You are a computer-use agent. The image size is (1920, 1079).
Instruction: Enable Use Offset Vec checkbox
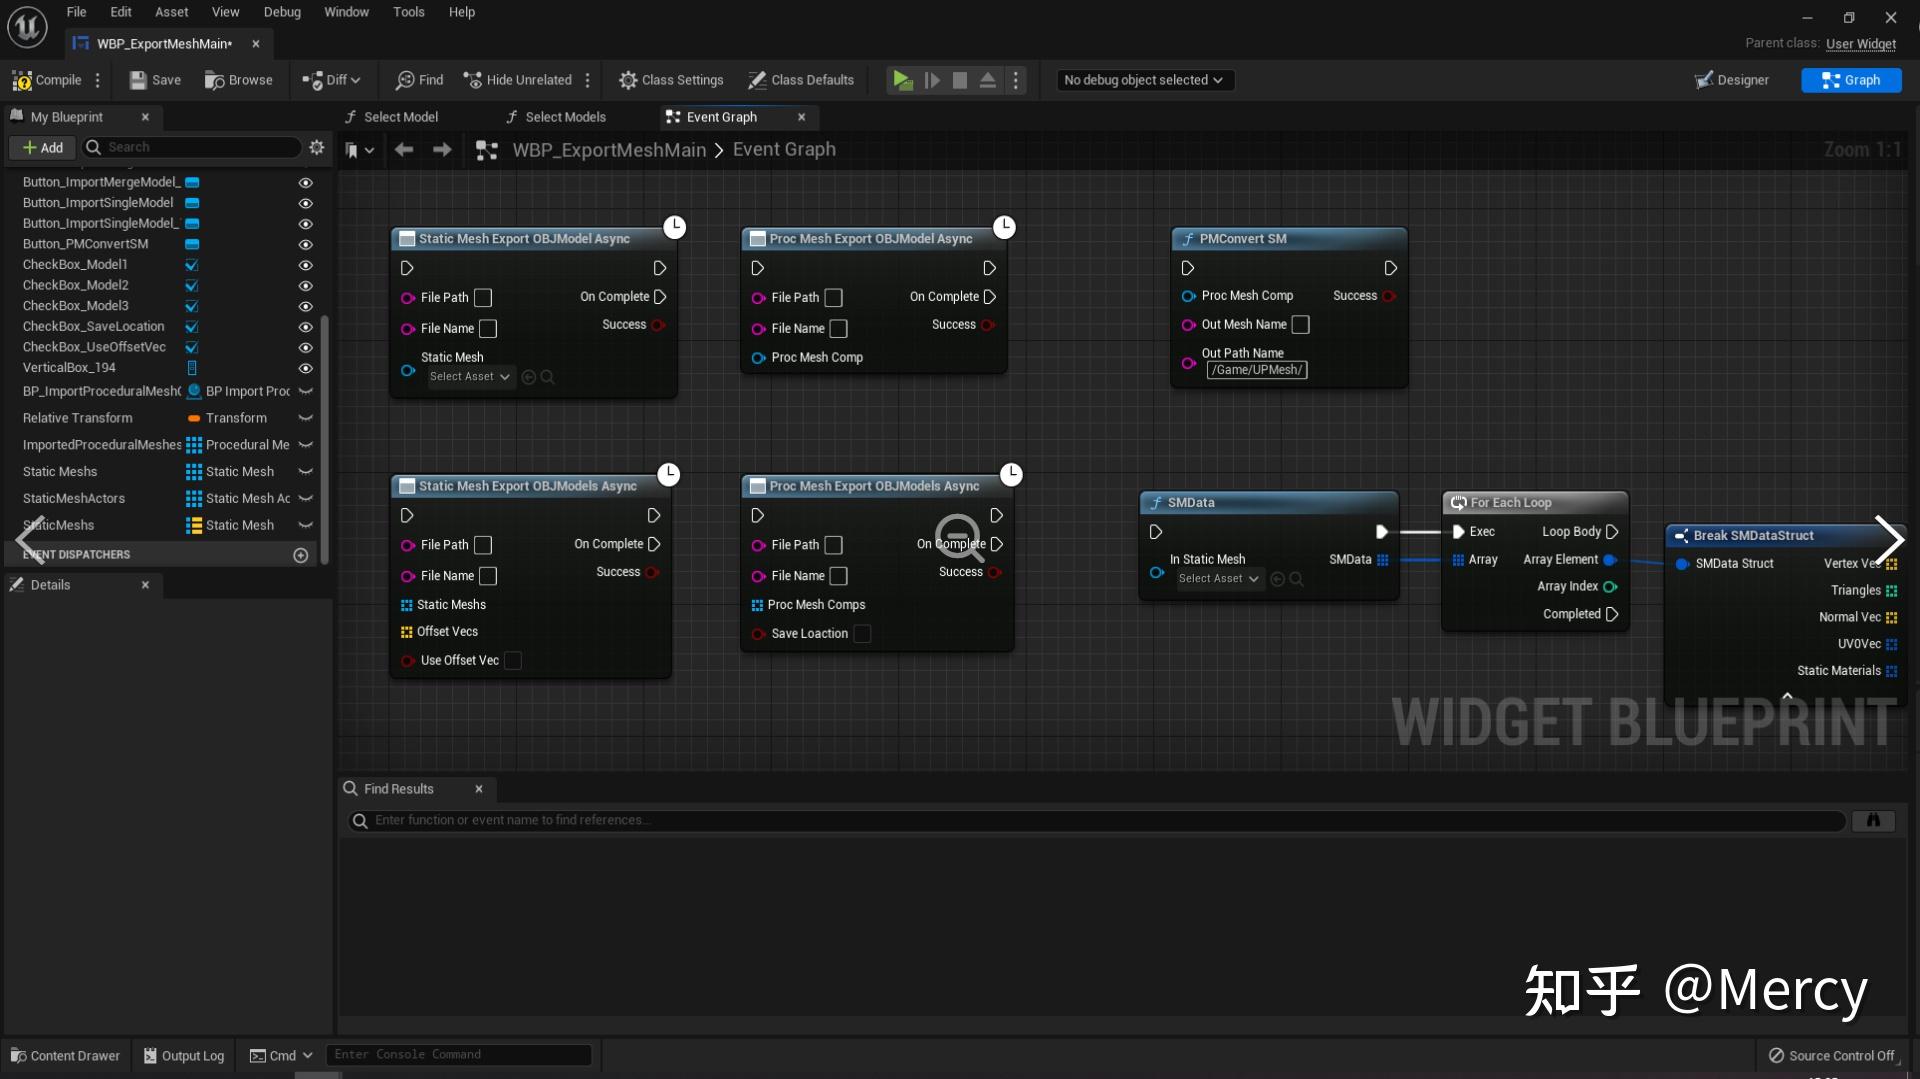(x=513, y=661)
